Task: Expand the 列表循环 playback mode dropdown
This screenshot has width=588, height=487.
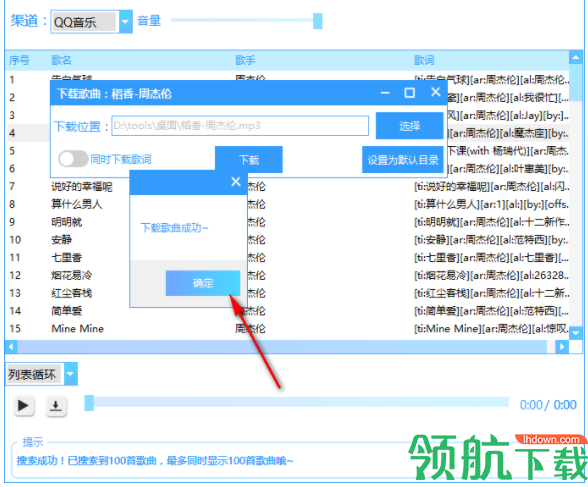Action: 70,374
